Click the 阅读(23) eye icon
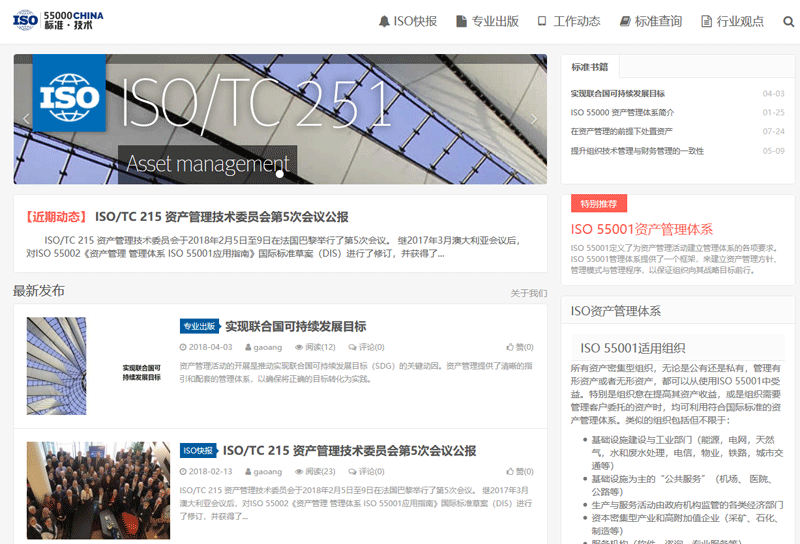800x544 pixels. click(315, 472)
